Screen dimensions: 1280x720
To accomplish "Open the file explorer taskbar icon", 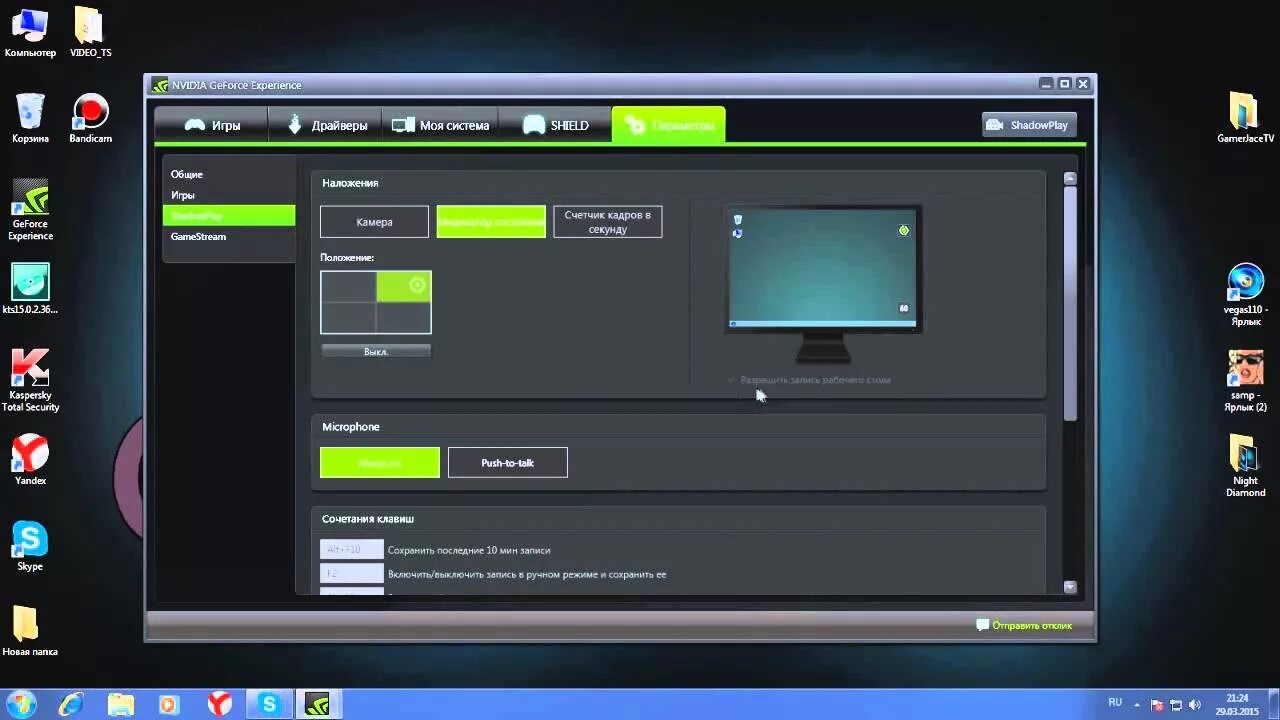I will [120, 704].
